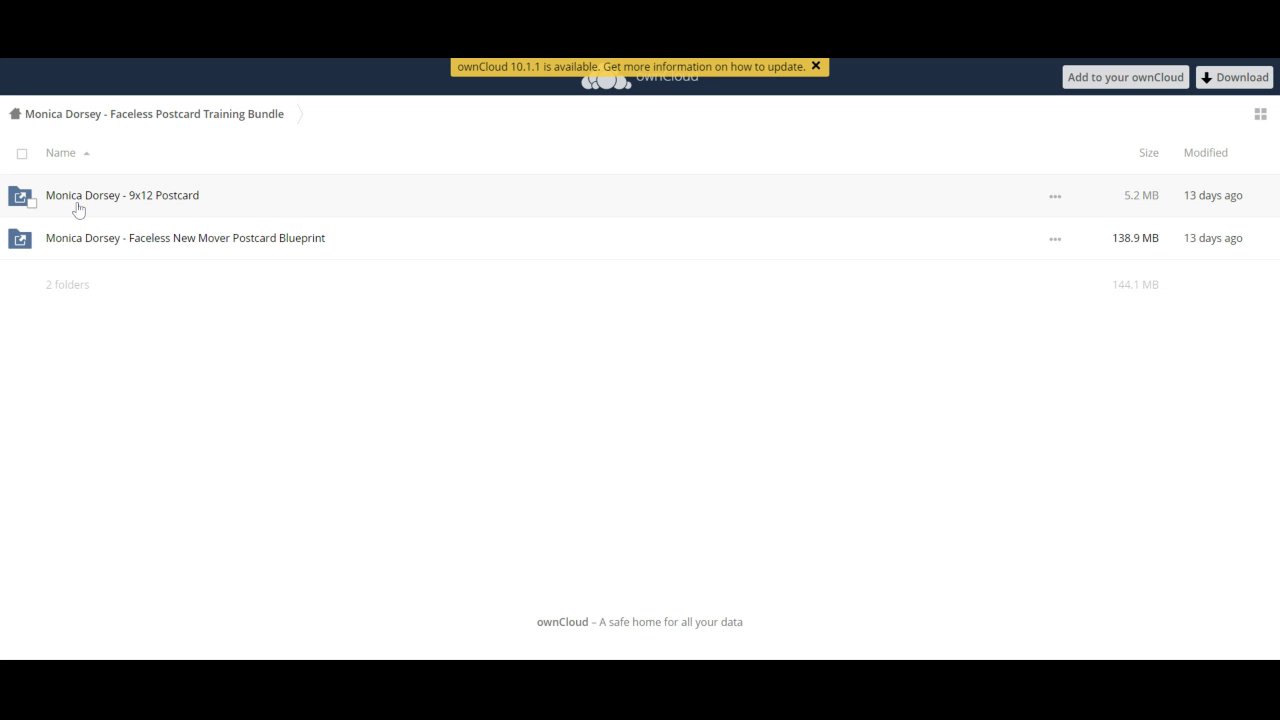The image size is (1280, 720).
Task: Click breadcrumb Faceless Postcard Training Bundle
Action: (154, 114)
